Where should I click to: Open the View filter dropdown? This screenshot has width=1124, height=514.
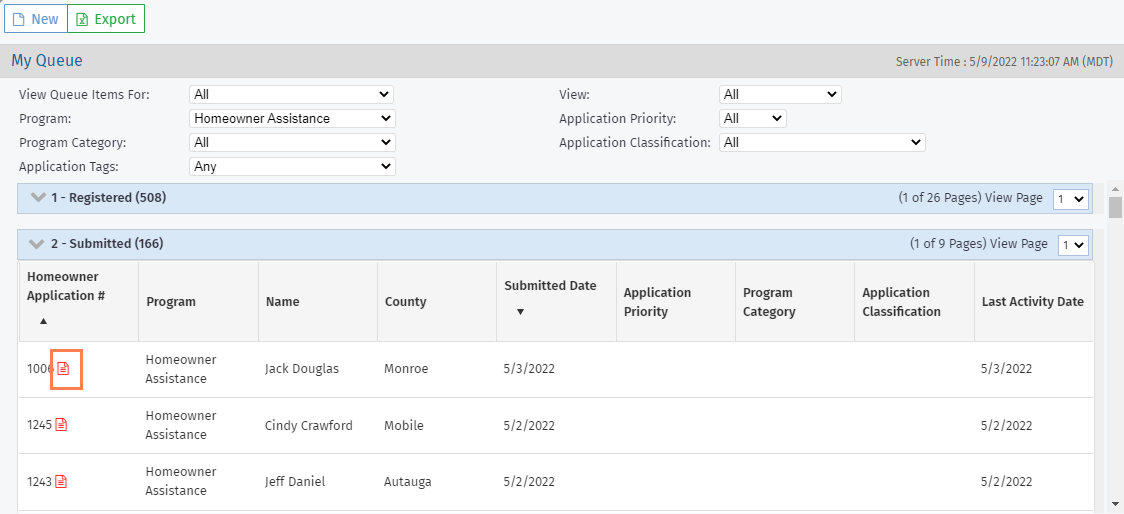coord(780,94)
